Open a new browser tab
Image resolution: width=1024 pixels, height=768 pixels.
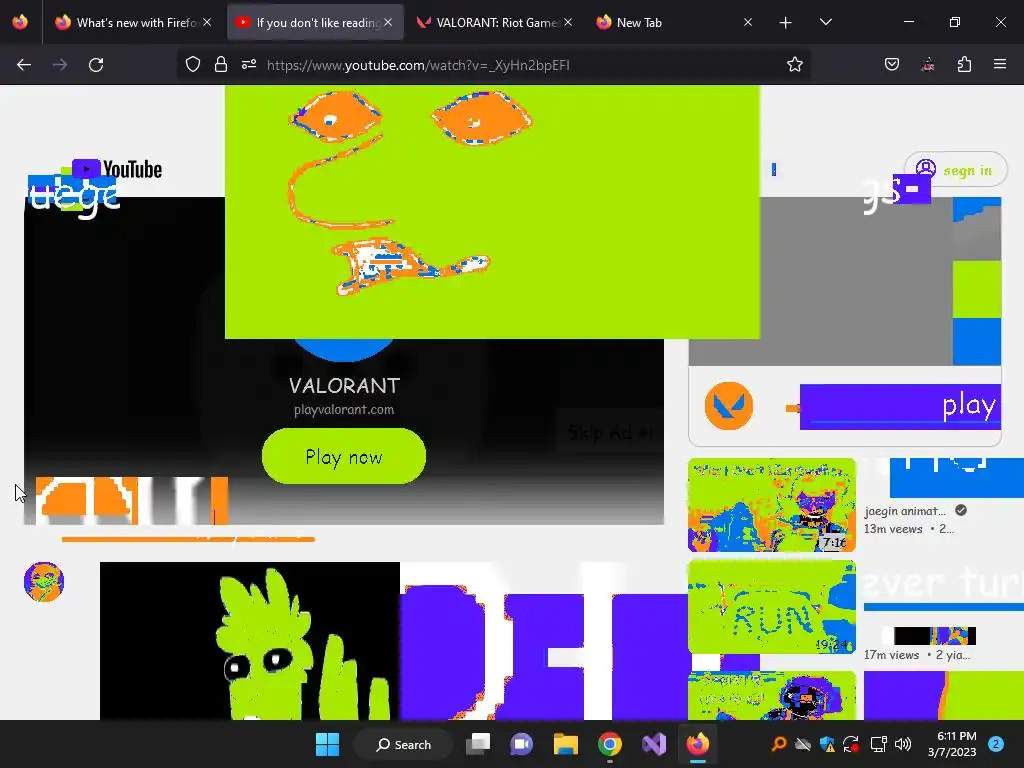click(x=786, y=23)
